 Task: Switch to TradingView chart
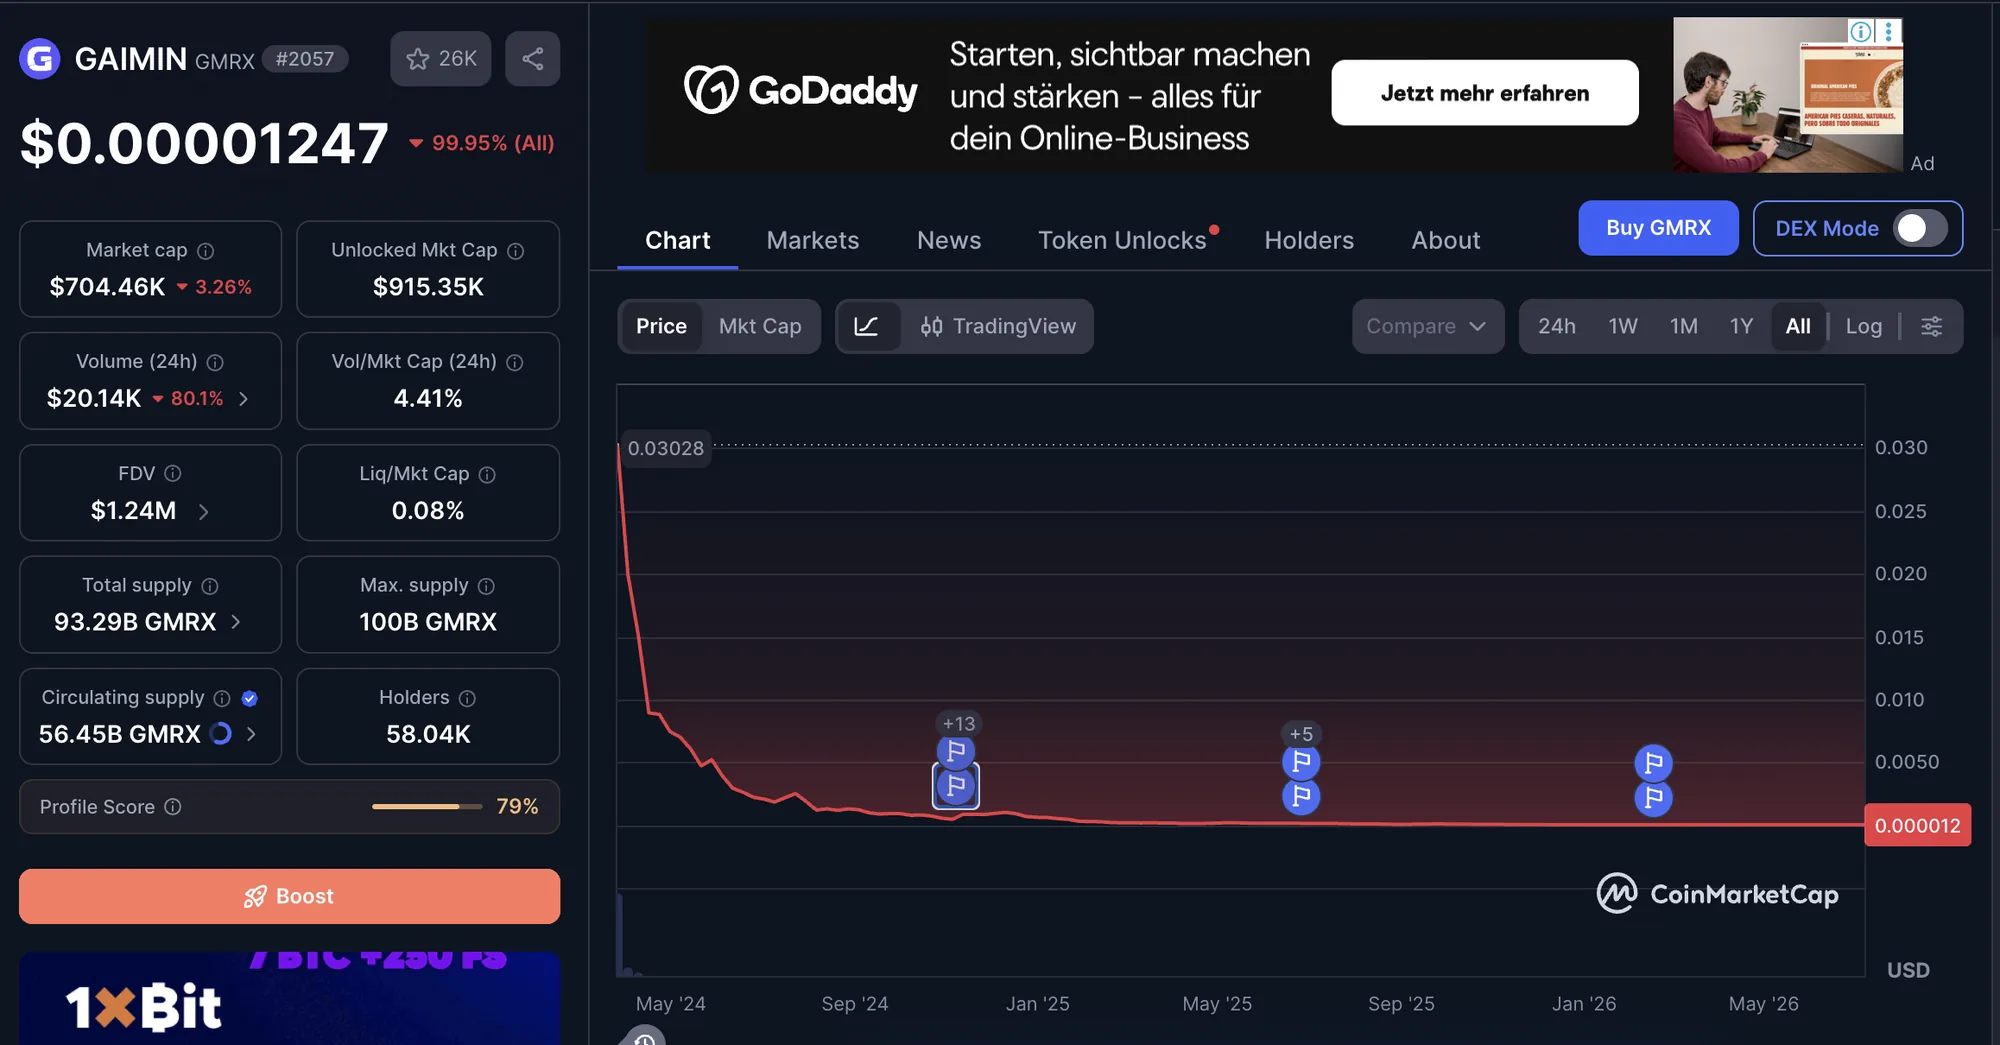(x=998, y=326)
